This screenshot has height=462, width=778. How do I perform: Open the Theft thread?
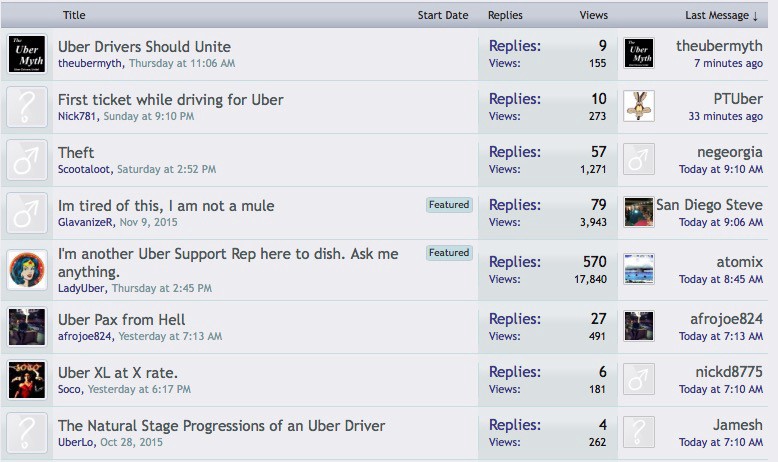coord(76,152)
